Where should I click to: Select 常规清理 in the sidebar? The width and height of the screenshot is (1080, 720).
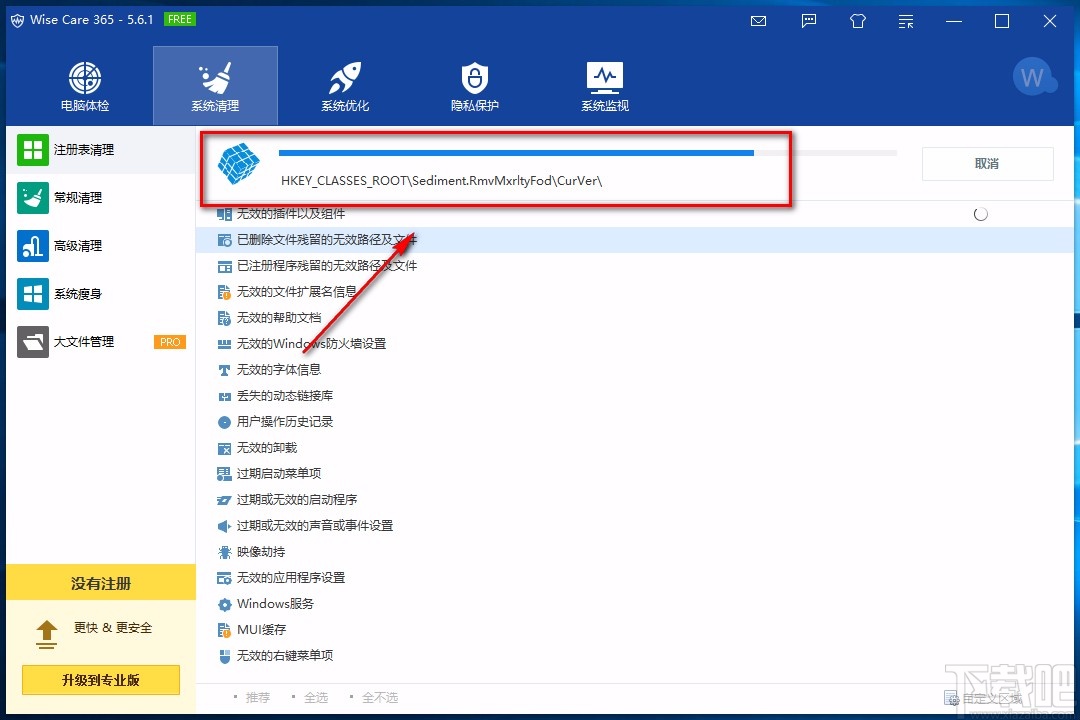(x=101, y=198)
